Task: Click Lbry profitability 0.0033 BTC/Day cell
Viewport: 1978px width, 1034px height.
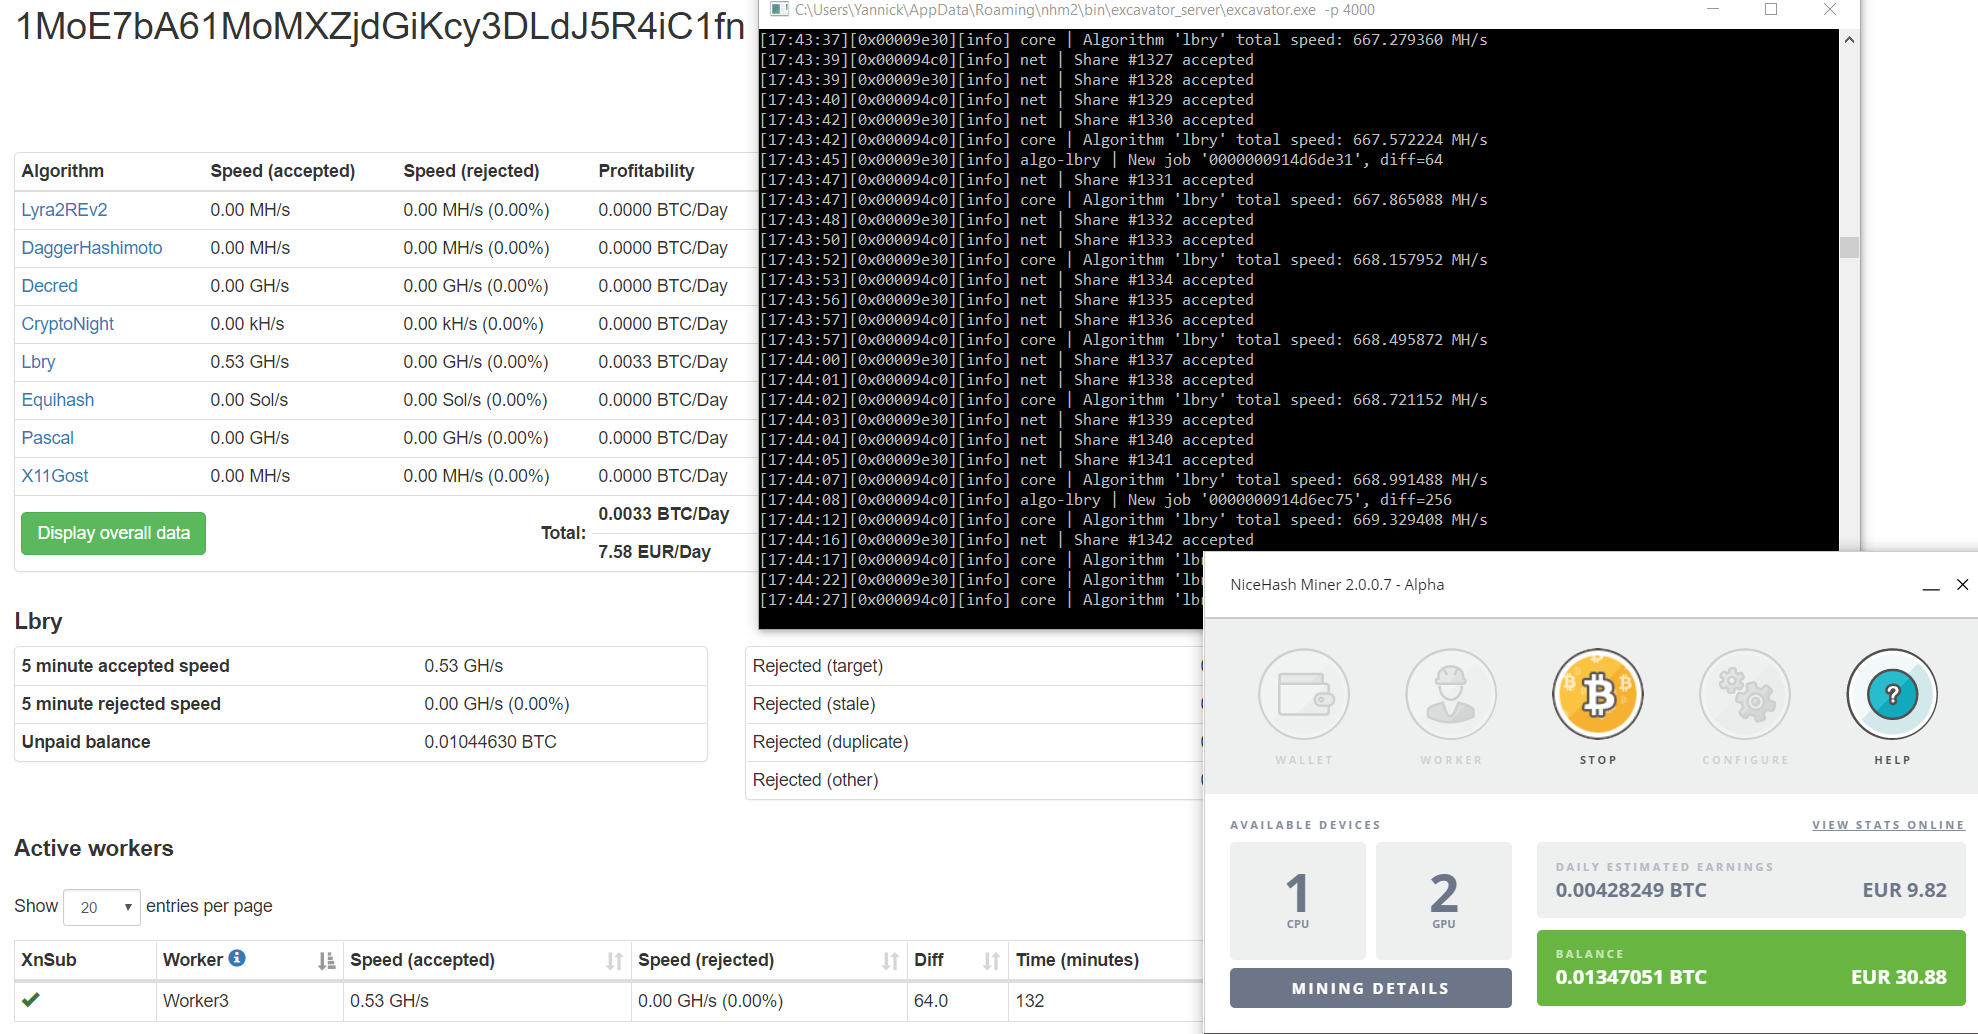Action: 663,362
